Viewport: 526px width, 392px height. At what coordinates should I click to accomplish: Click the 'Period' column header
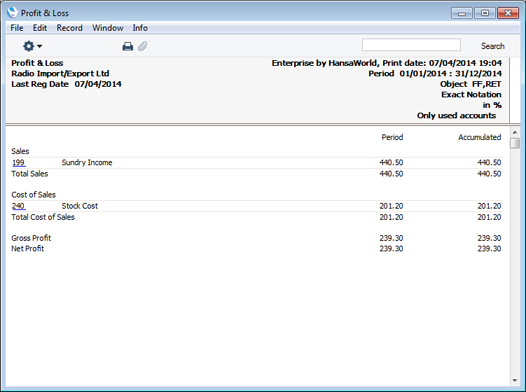(392, 137)
